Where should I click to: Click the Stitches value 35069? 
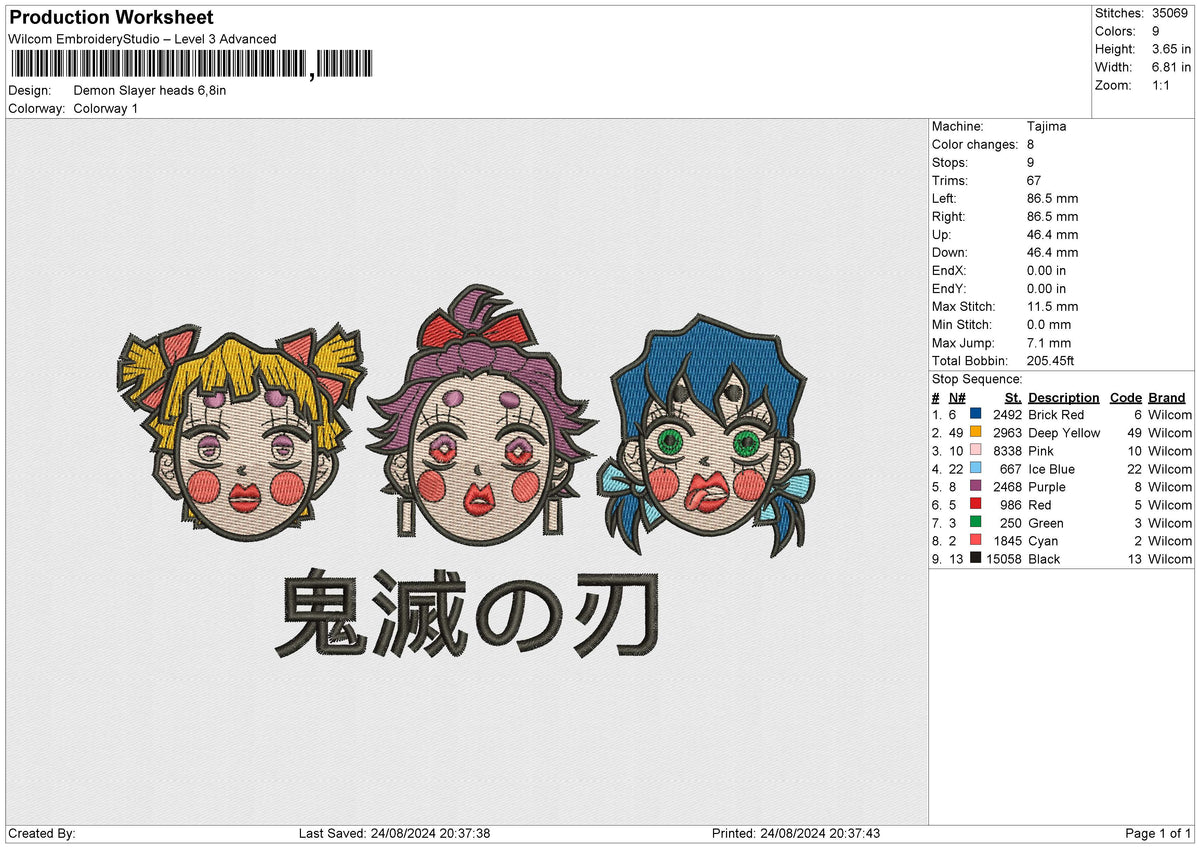(1171, 13)
